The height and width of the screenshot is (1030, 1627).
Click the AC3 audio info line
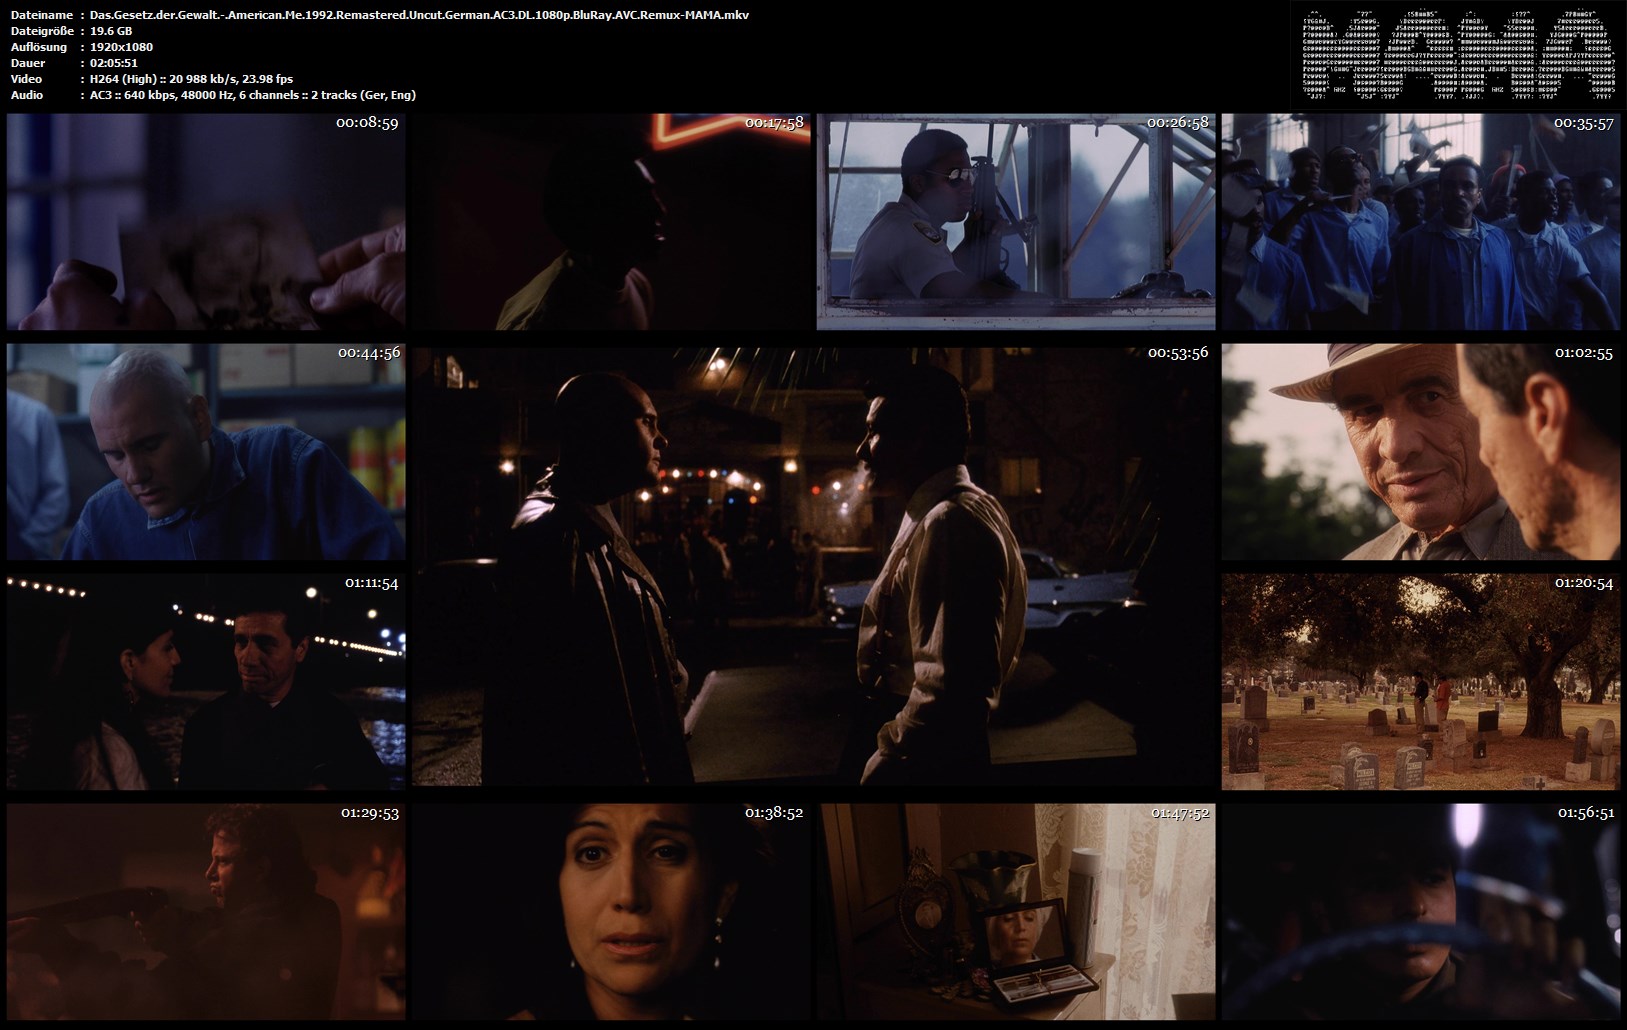pyautogui.click(x=252, y=95)
